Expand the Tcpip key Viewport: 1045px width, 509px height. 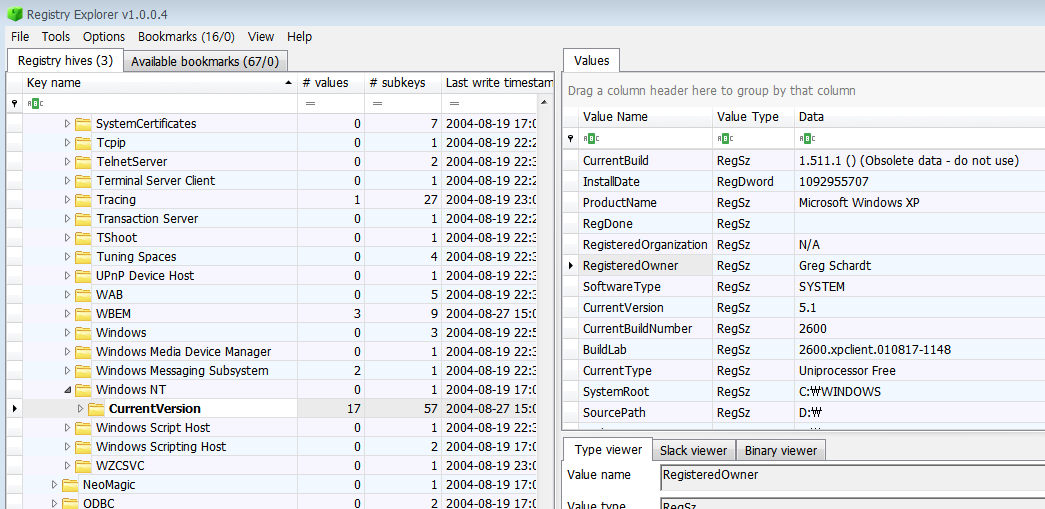(67, 143)
